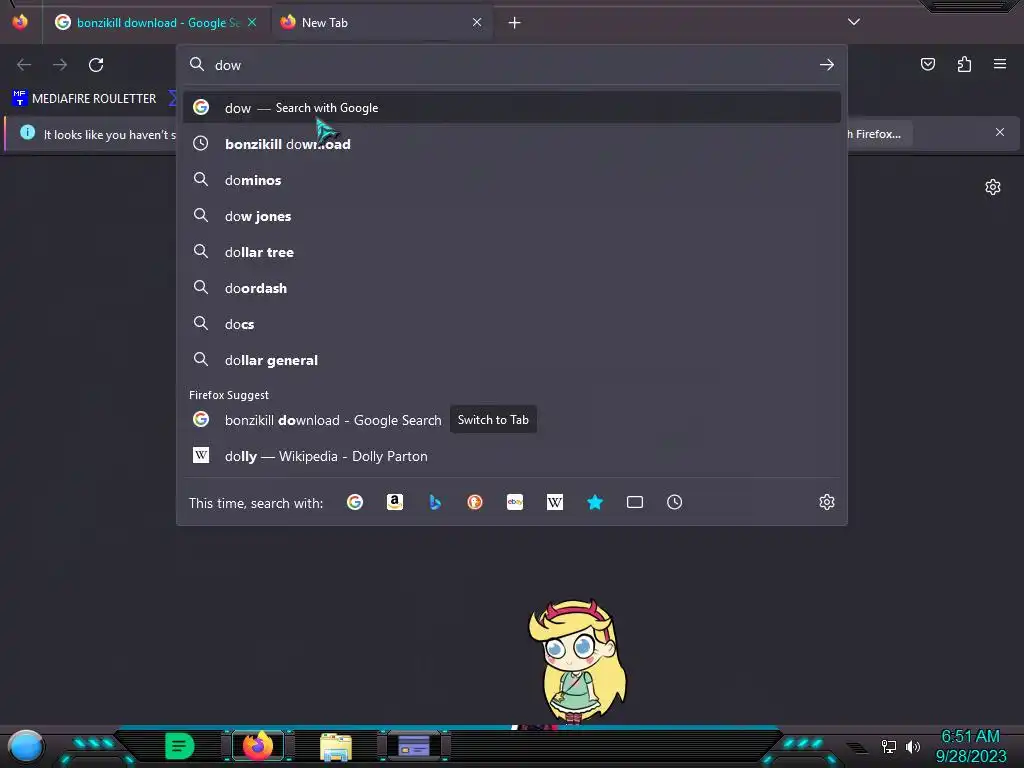The height and width of the screenshot is (768, 1024).
Task: Reload the current page
Action: [96, 65]
